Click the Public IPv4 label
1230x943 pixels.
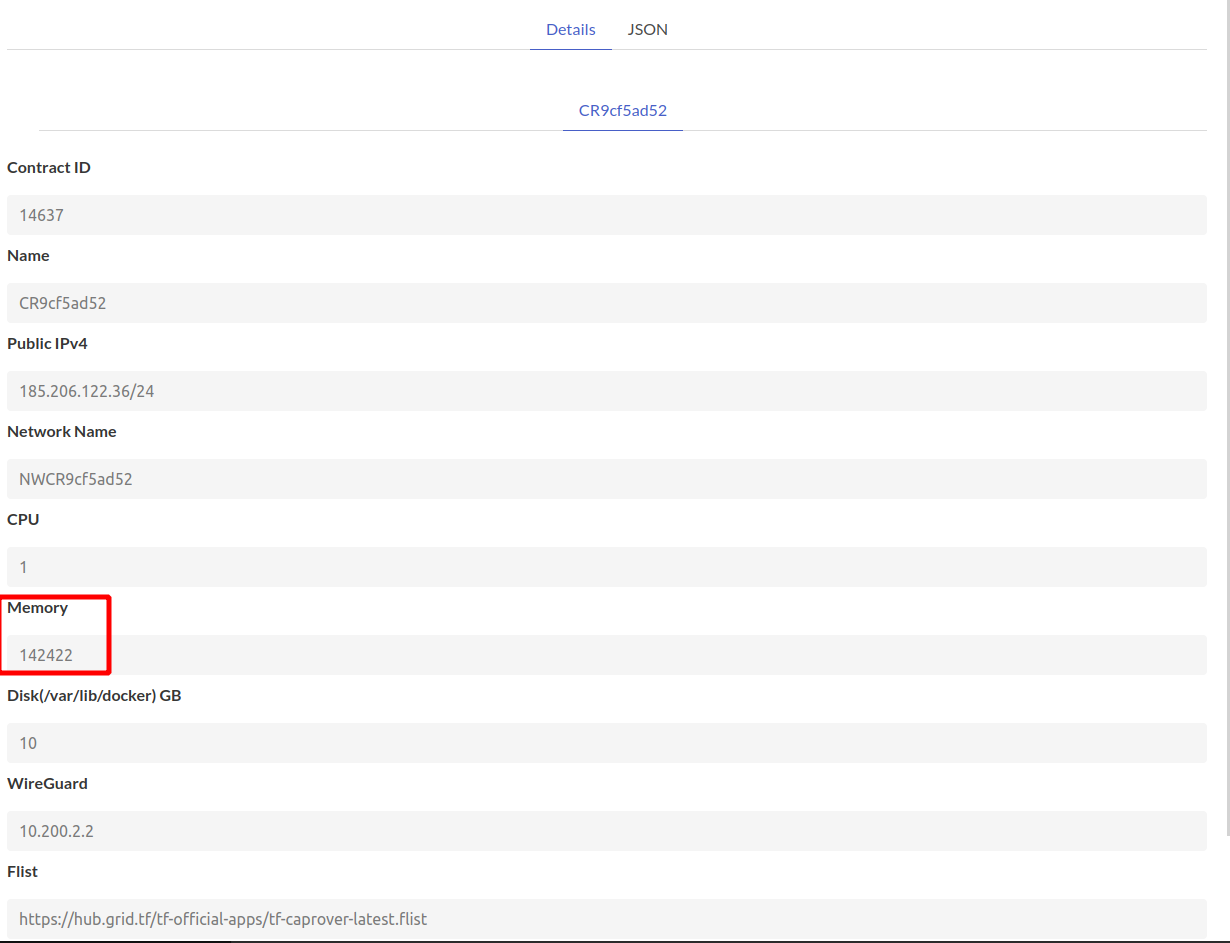point(47,343)
